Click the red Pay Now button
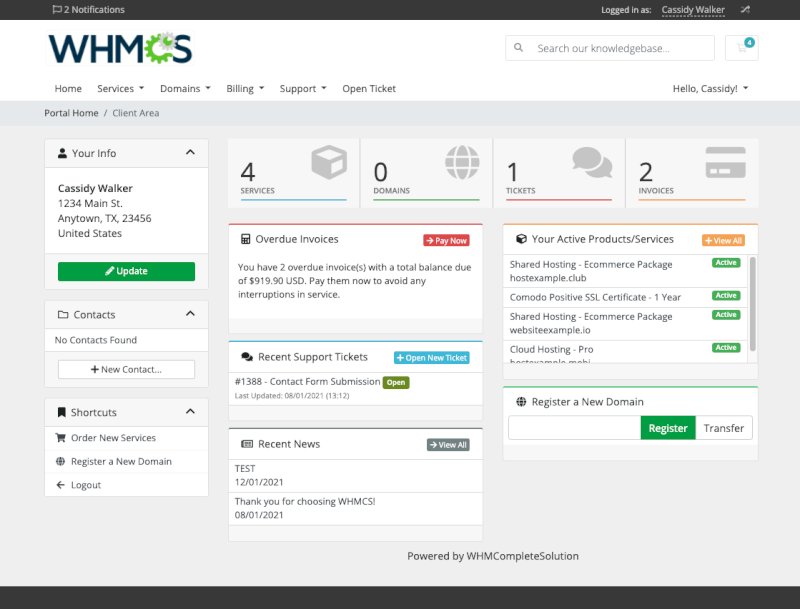The width and height of the screenshot is (800, 609). (x=446, y=241)
